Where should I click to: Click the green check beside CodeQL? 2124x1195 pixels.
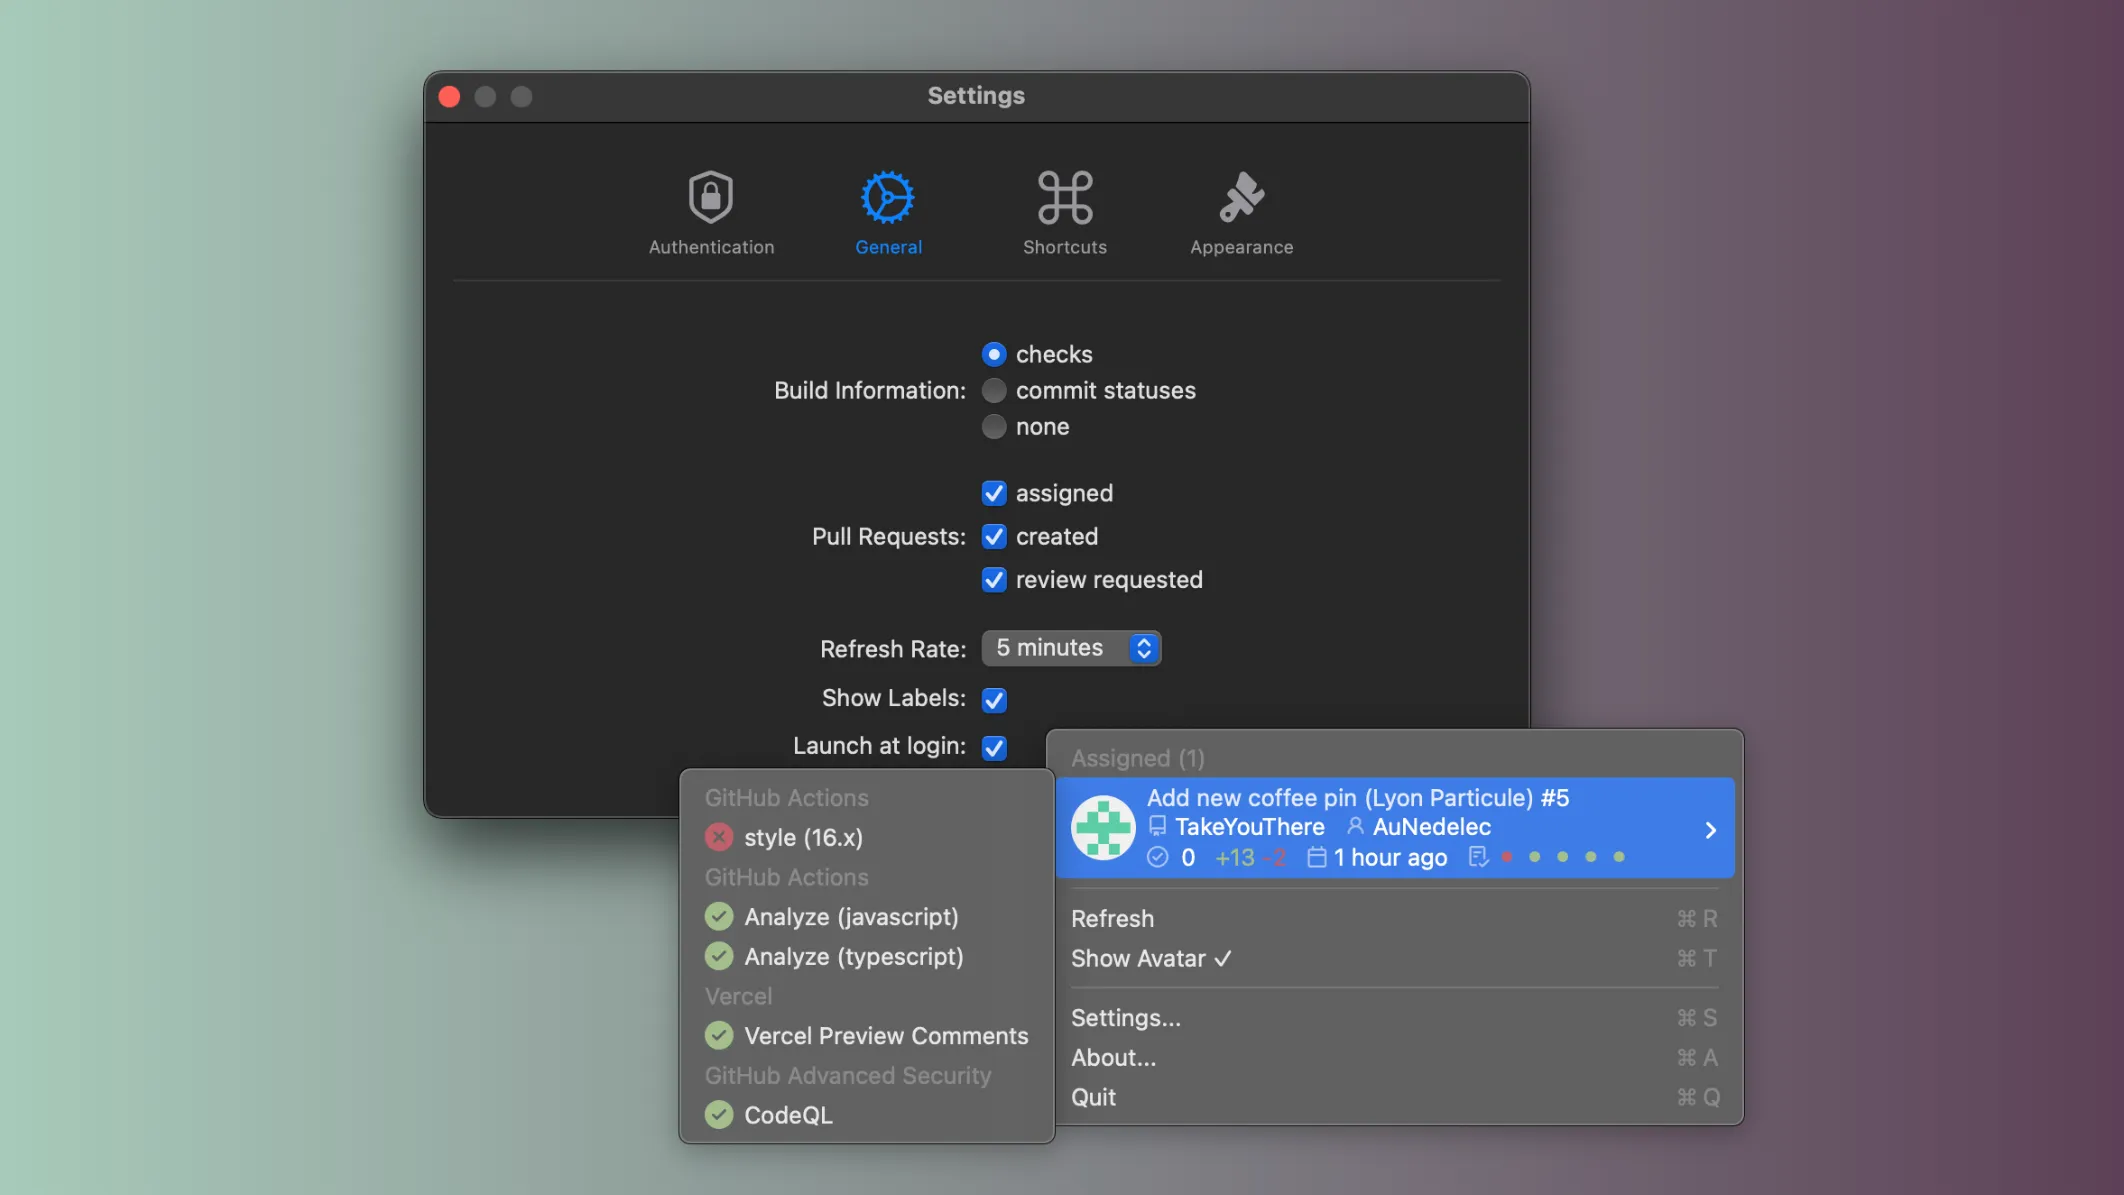718,1114
